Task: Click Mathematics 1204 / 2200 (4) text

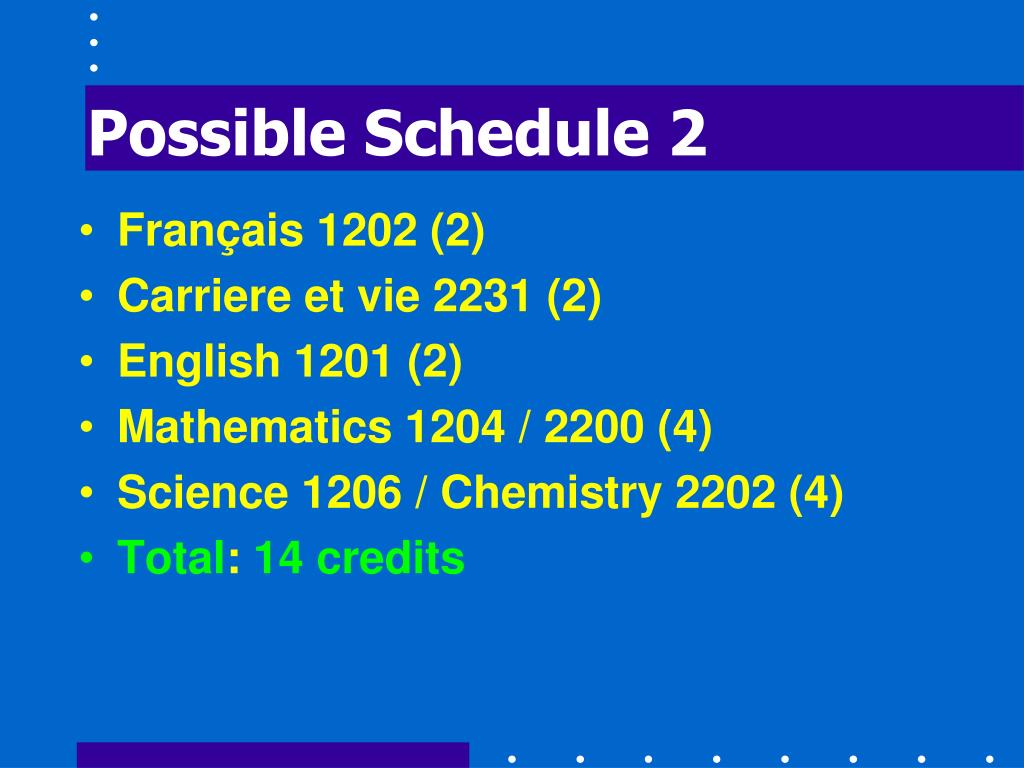Action: [415, 428]
